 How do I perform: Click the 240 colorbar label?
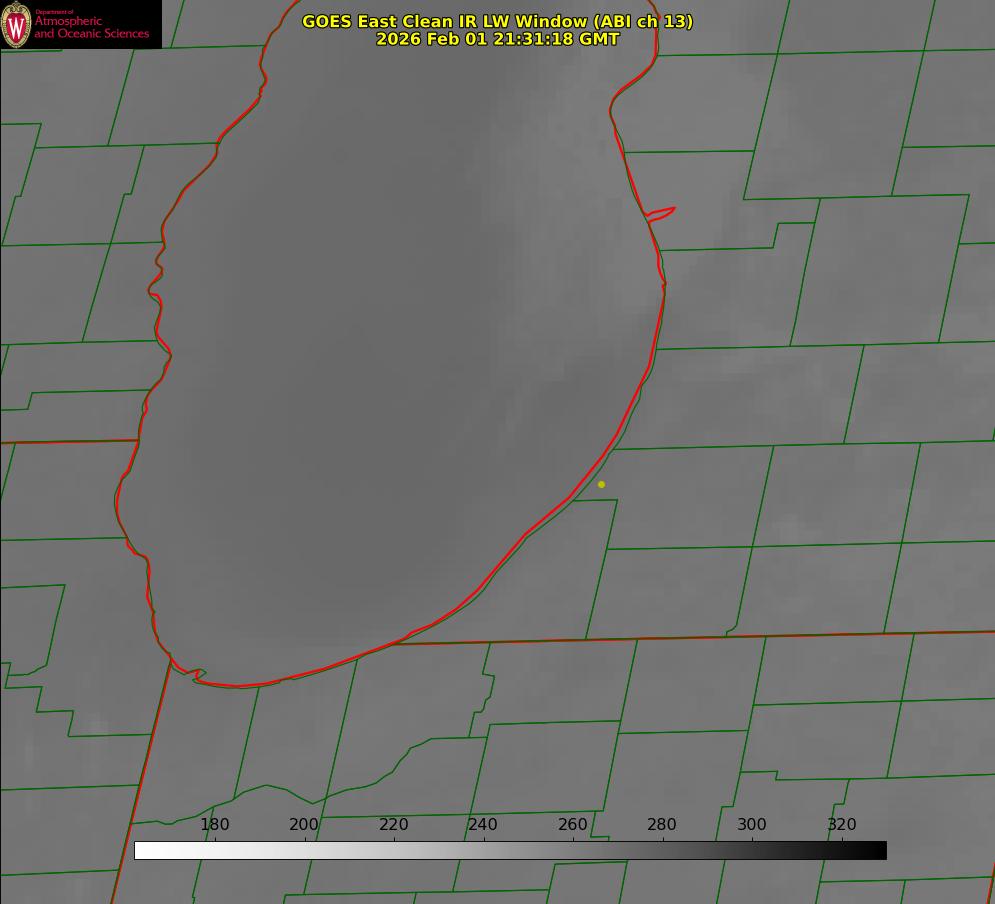pyautogui.click(x=483, y=824)
